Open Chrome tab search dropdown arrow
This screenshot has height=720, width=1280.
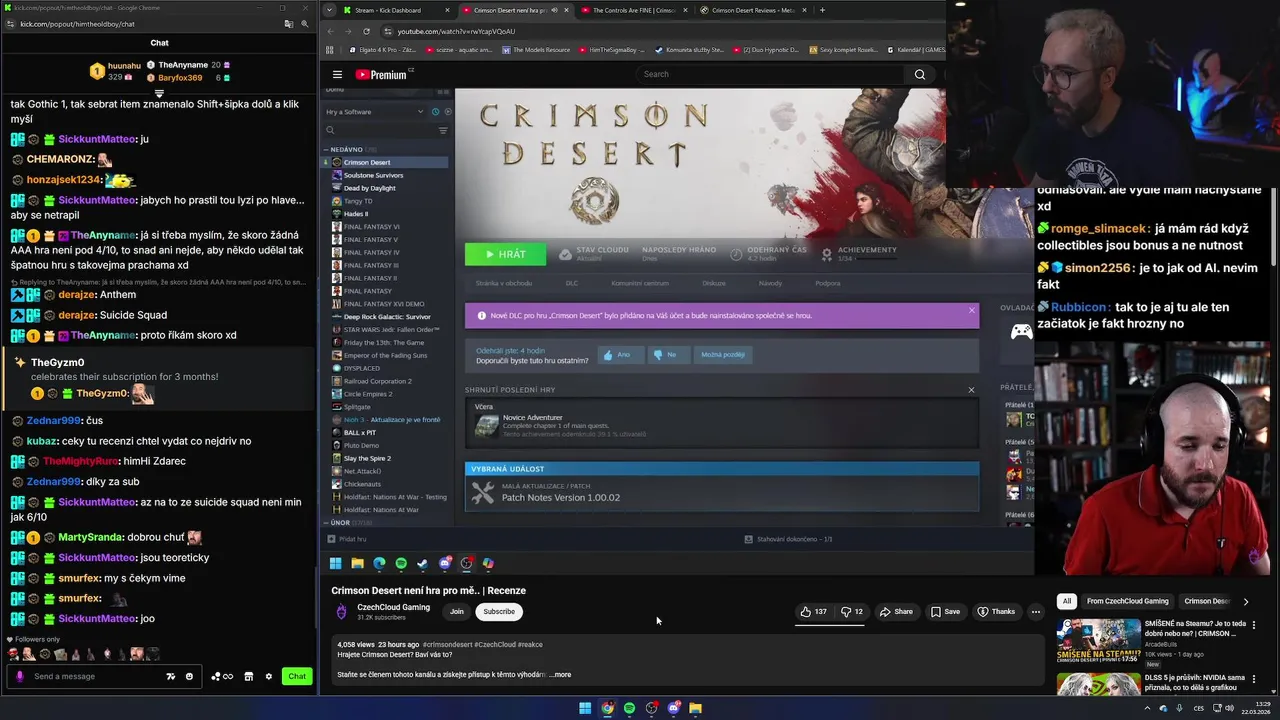(x=329, y=10)
